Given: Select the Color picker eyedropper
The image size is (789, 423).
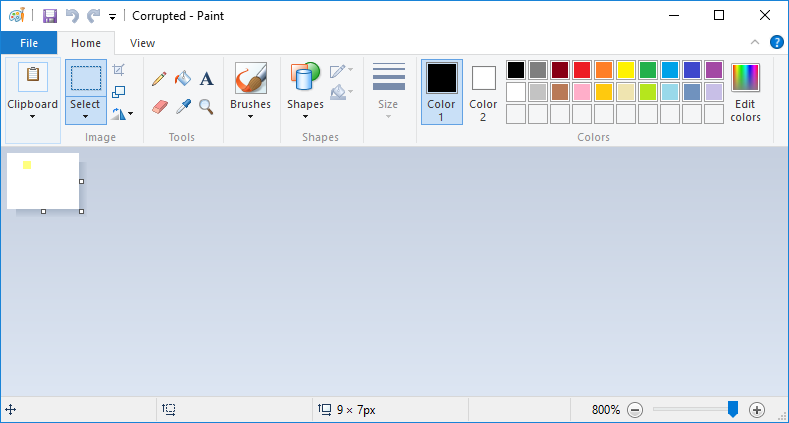Looking at the screenshot, I should point(183,107).
